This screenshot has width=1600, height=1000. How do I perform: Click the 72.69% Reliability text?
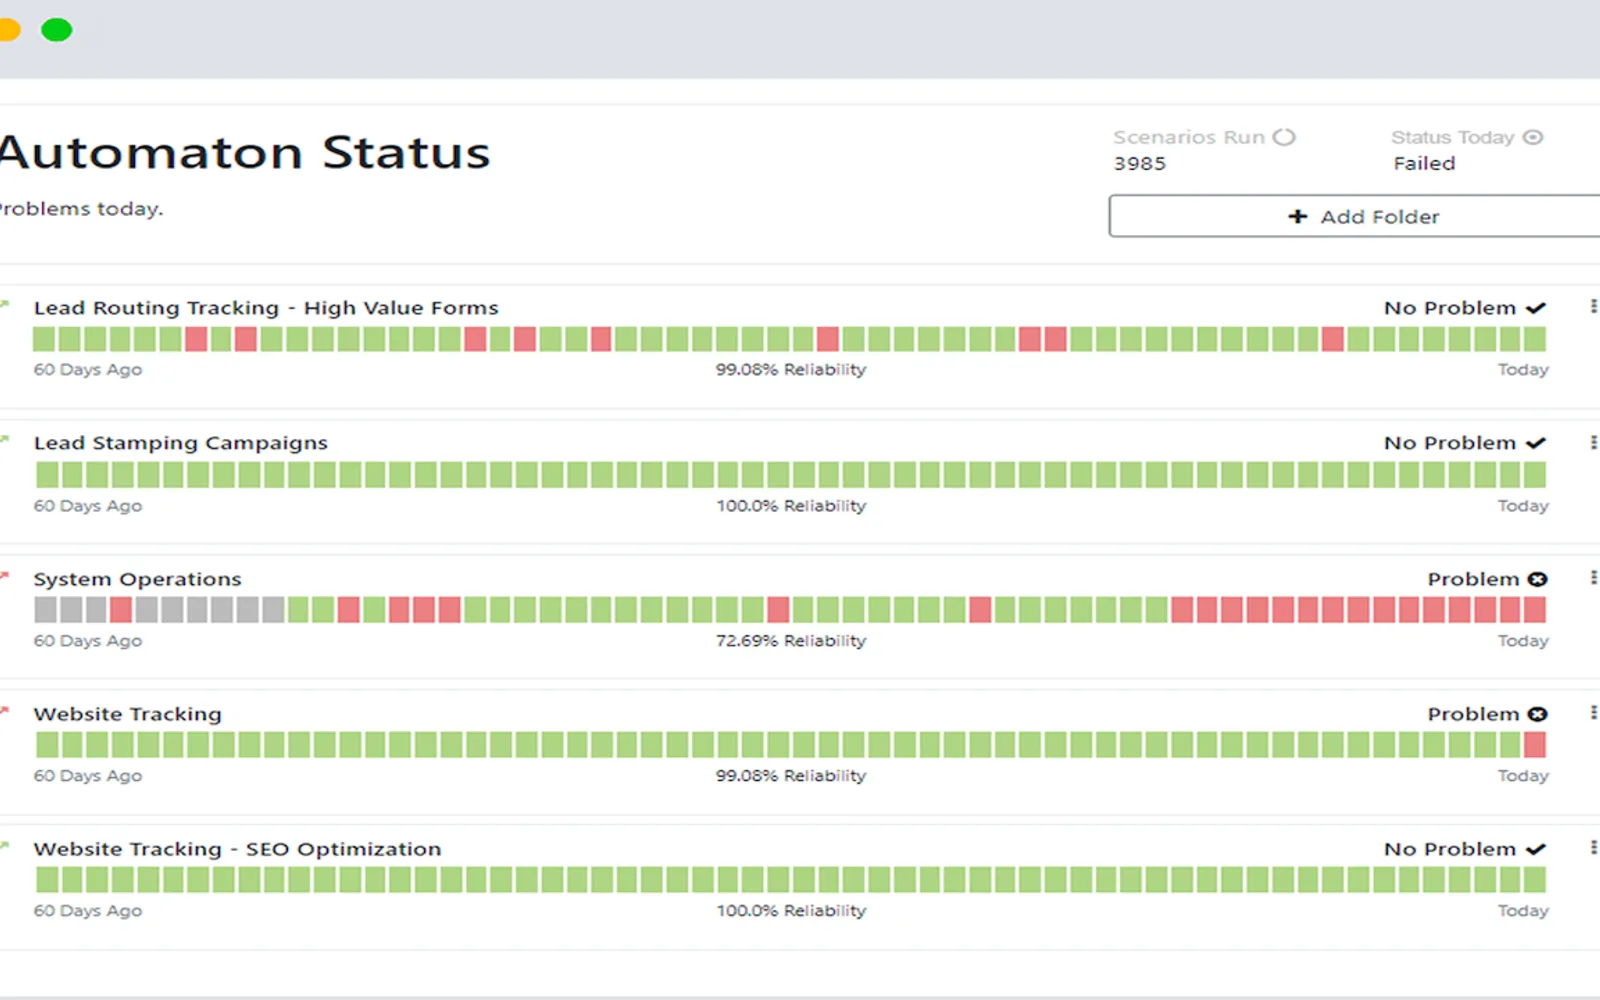[791, 641]
